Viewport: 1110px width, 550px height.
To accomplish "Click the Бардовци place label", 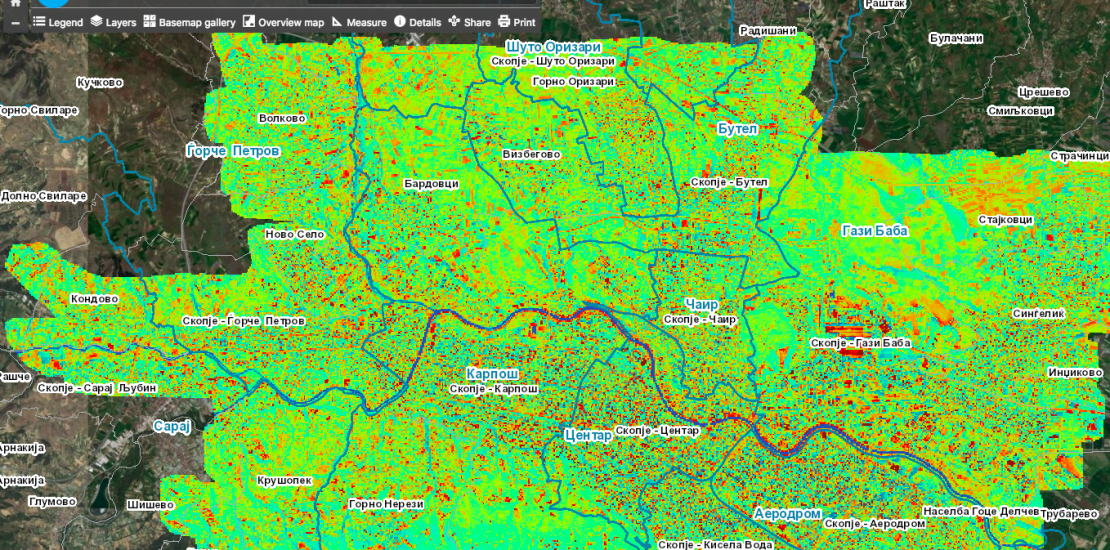I will pyautogui.click(x=431, y=185).
